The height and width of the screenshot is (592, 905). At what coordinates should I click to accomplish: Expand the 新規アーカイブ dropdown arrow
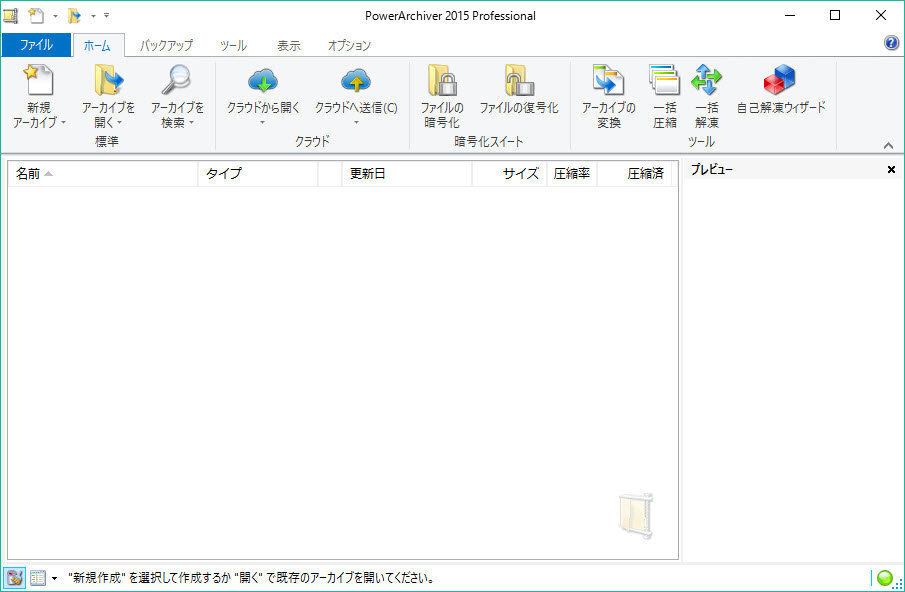(63, 123)
